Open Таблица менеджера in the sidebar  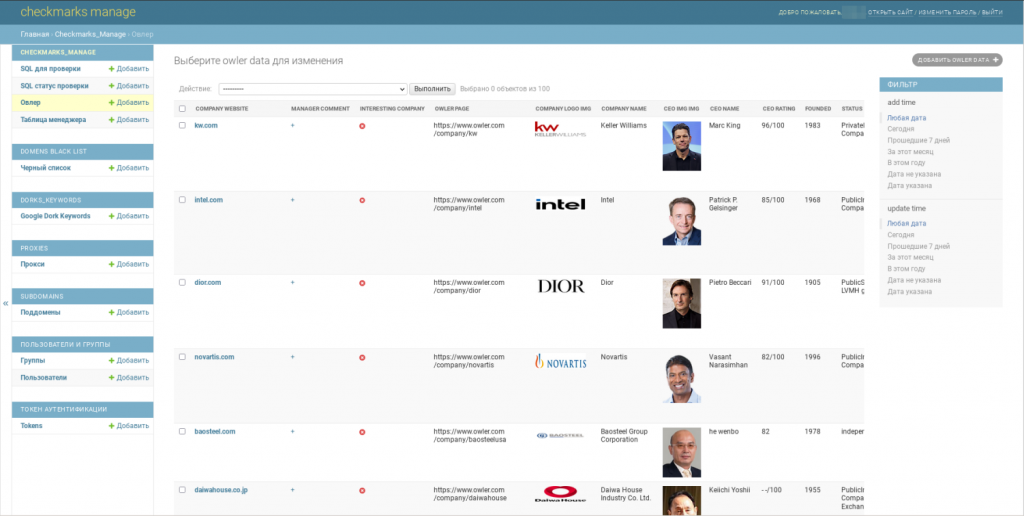tap(53, 120)
